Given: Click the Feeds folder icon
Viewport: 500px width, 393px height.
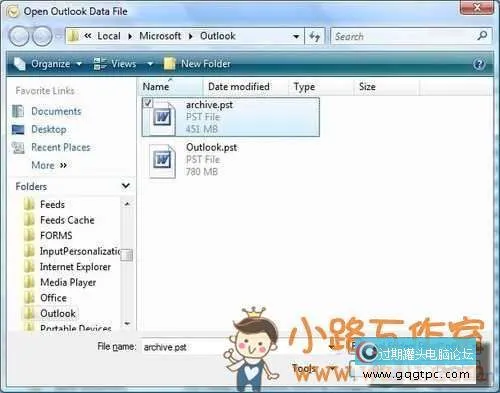Looking at the screenshot, I should (29, 204).
